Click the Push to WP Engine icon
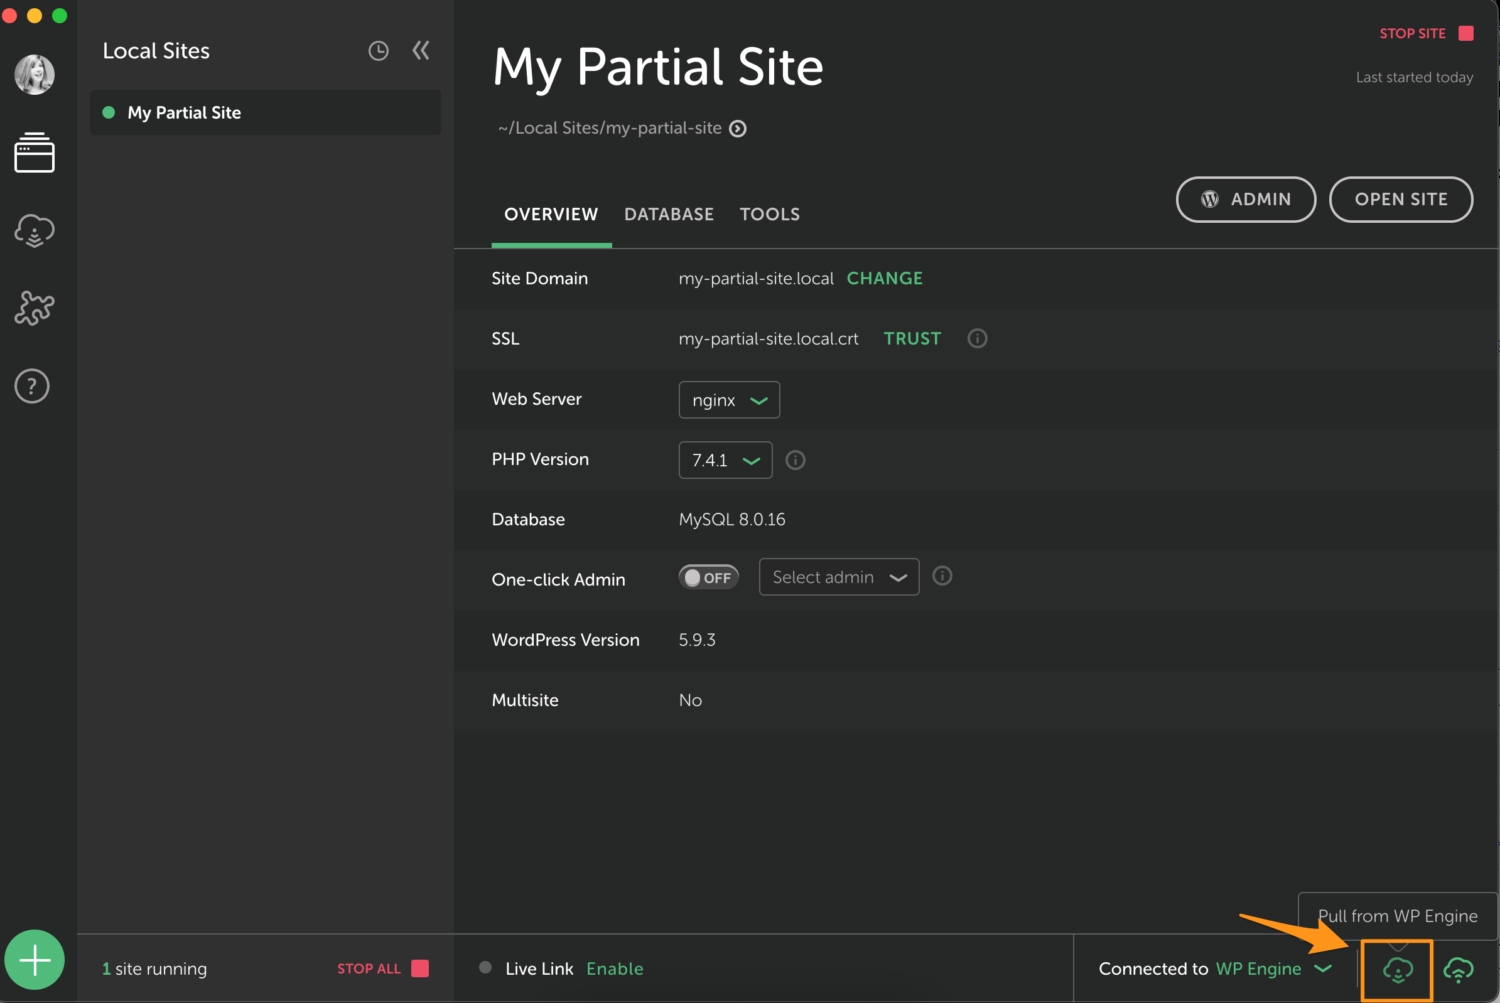 point(1459,969)
